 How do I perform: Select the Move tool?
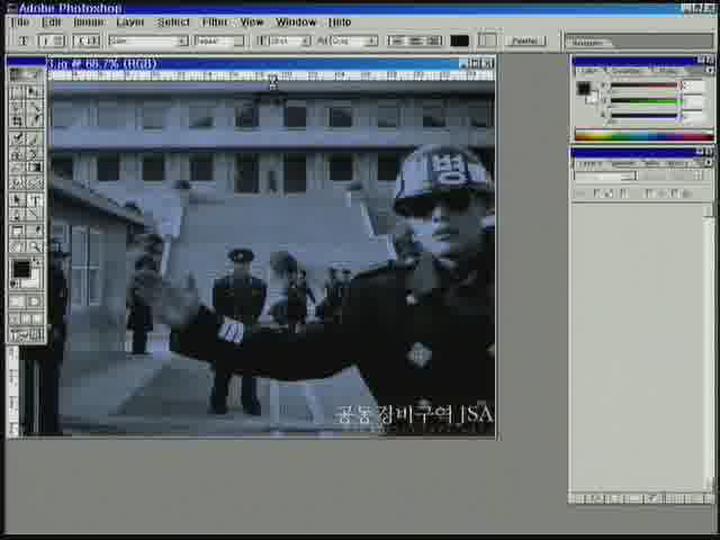[x=34, y=92]
